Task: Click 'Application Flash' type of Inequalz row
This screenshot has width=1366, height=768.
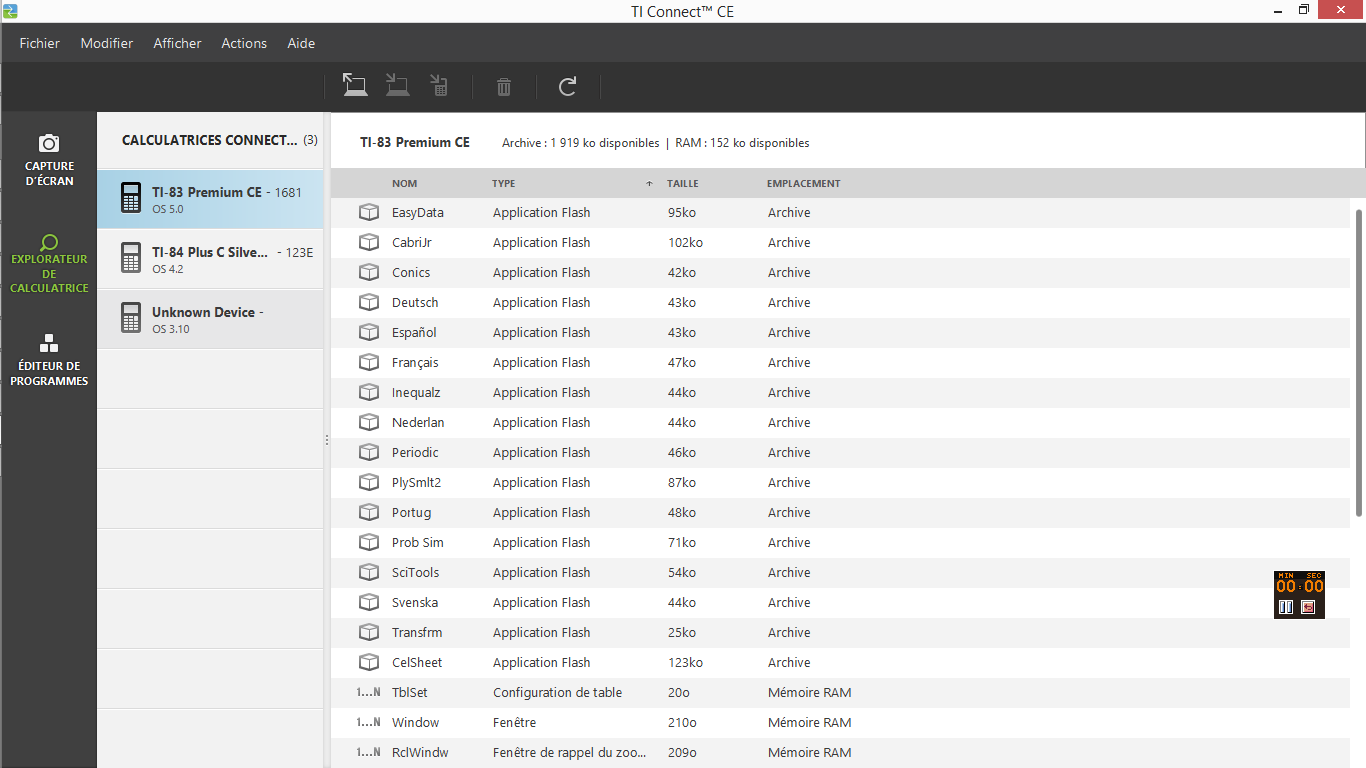Action: [542, 392]
